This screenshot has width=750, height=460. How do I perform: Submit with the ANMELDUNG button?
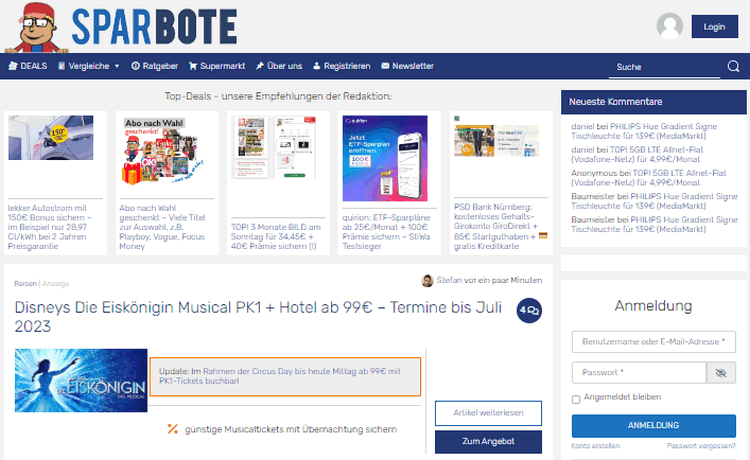point(653,426)
